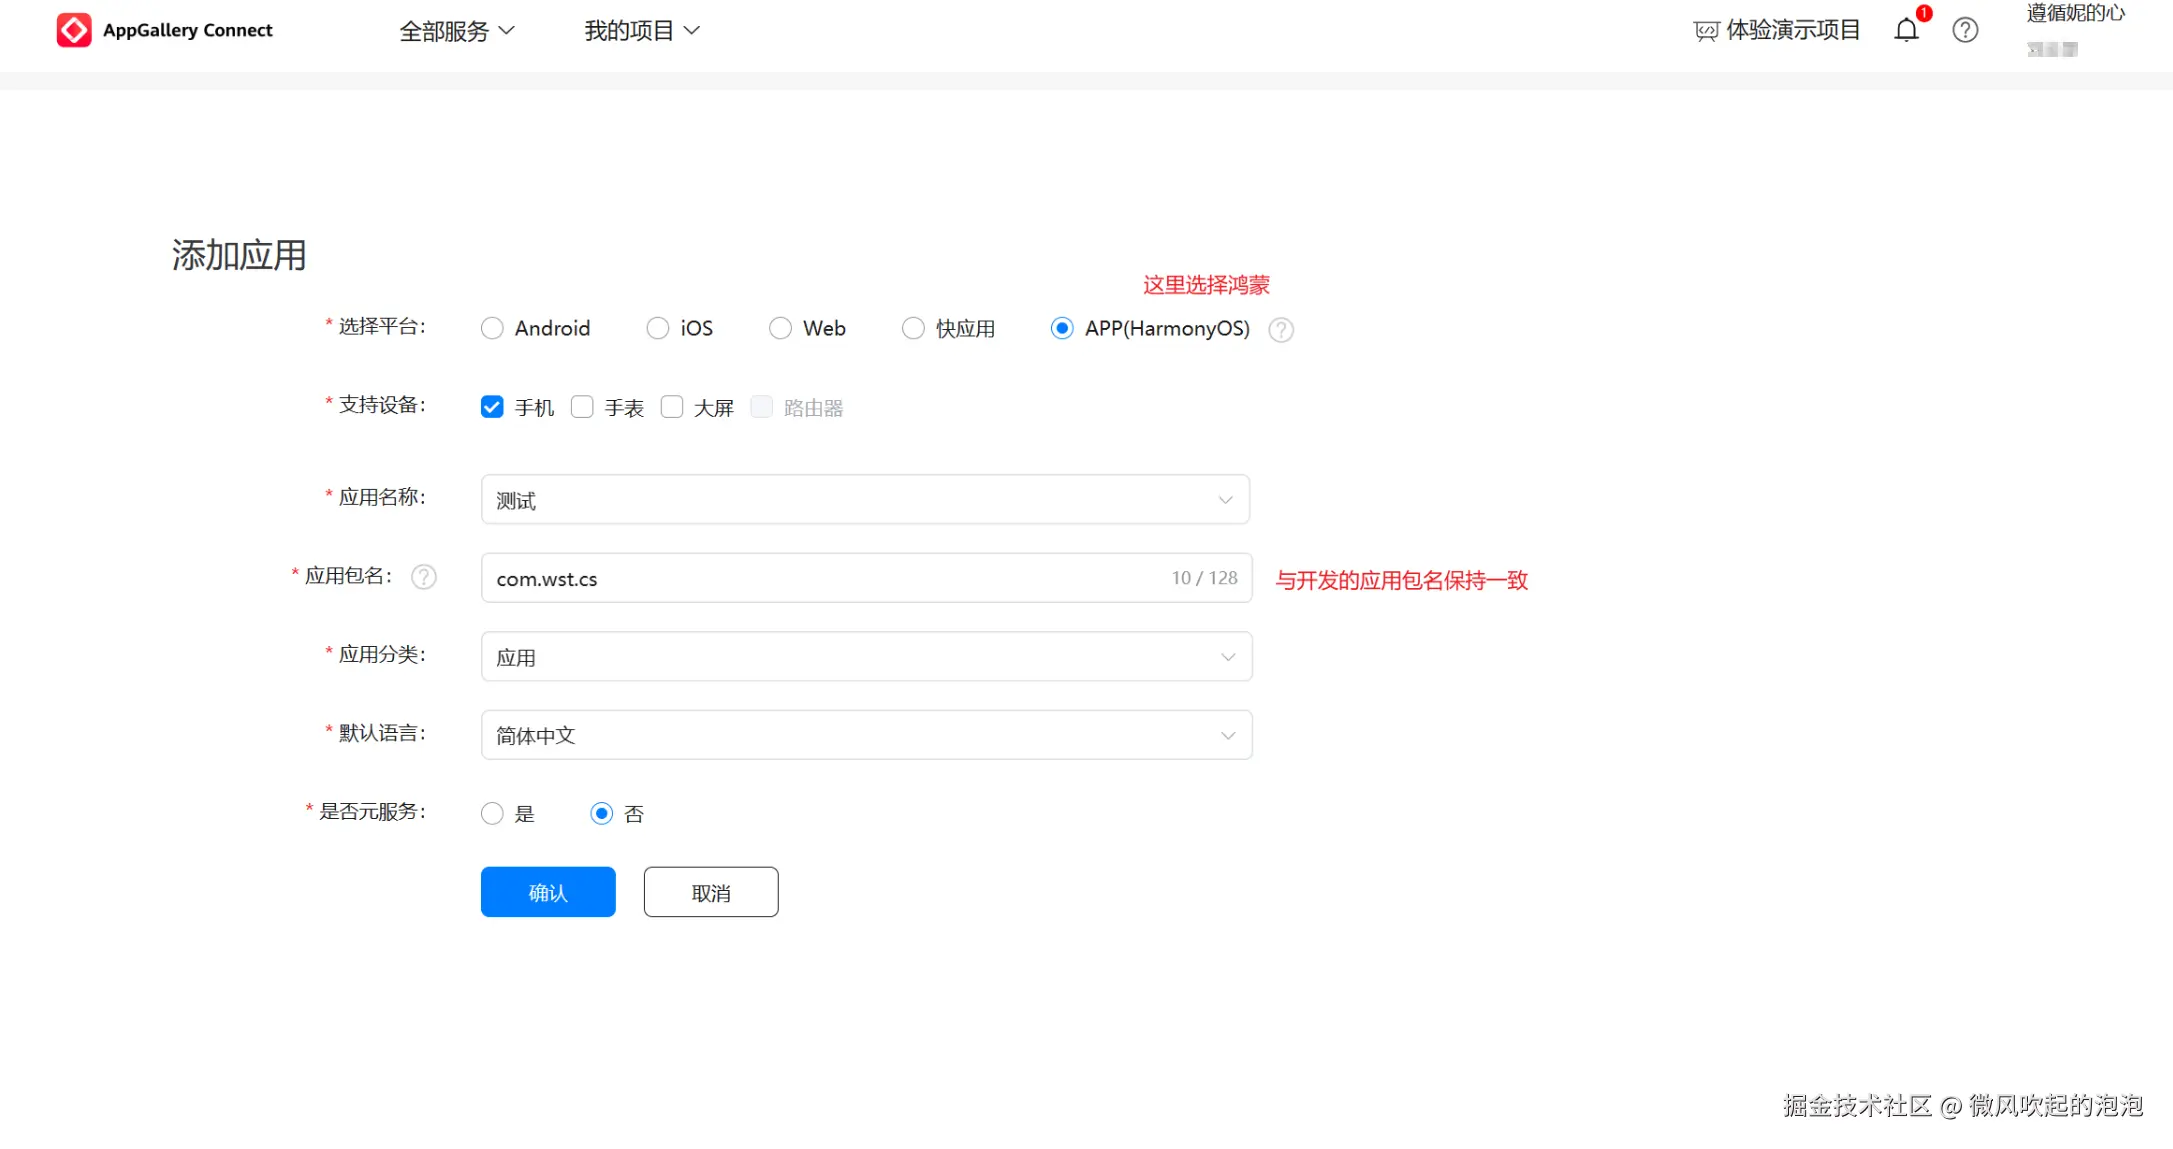Open the notification bell icon
The image size is (2173, 1149).
1906,30
